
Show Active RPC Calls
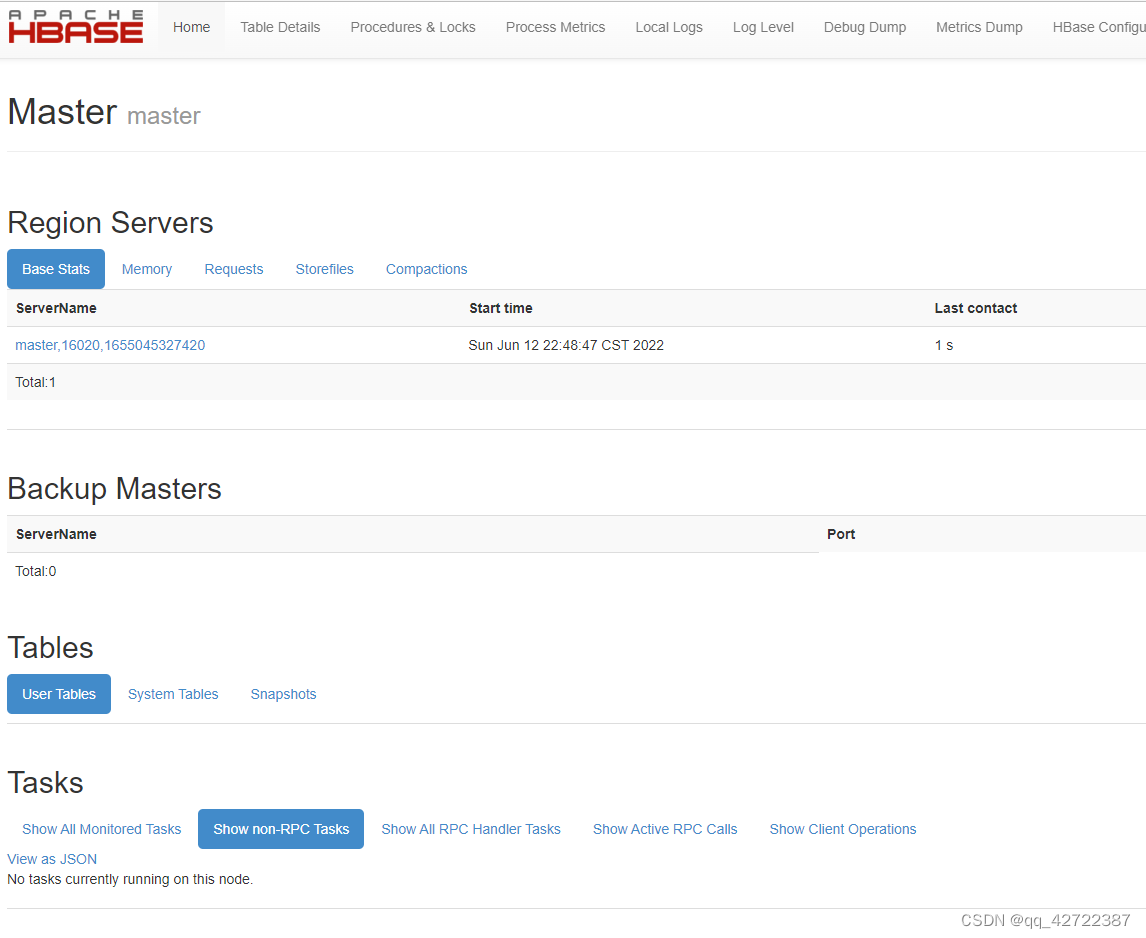[664, 828]
